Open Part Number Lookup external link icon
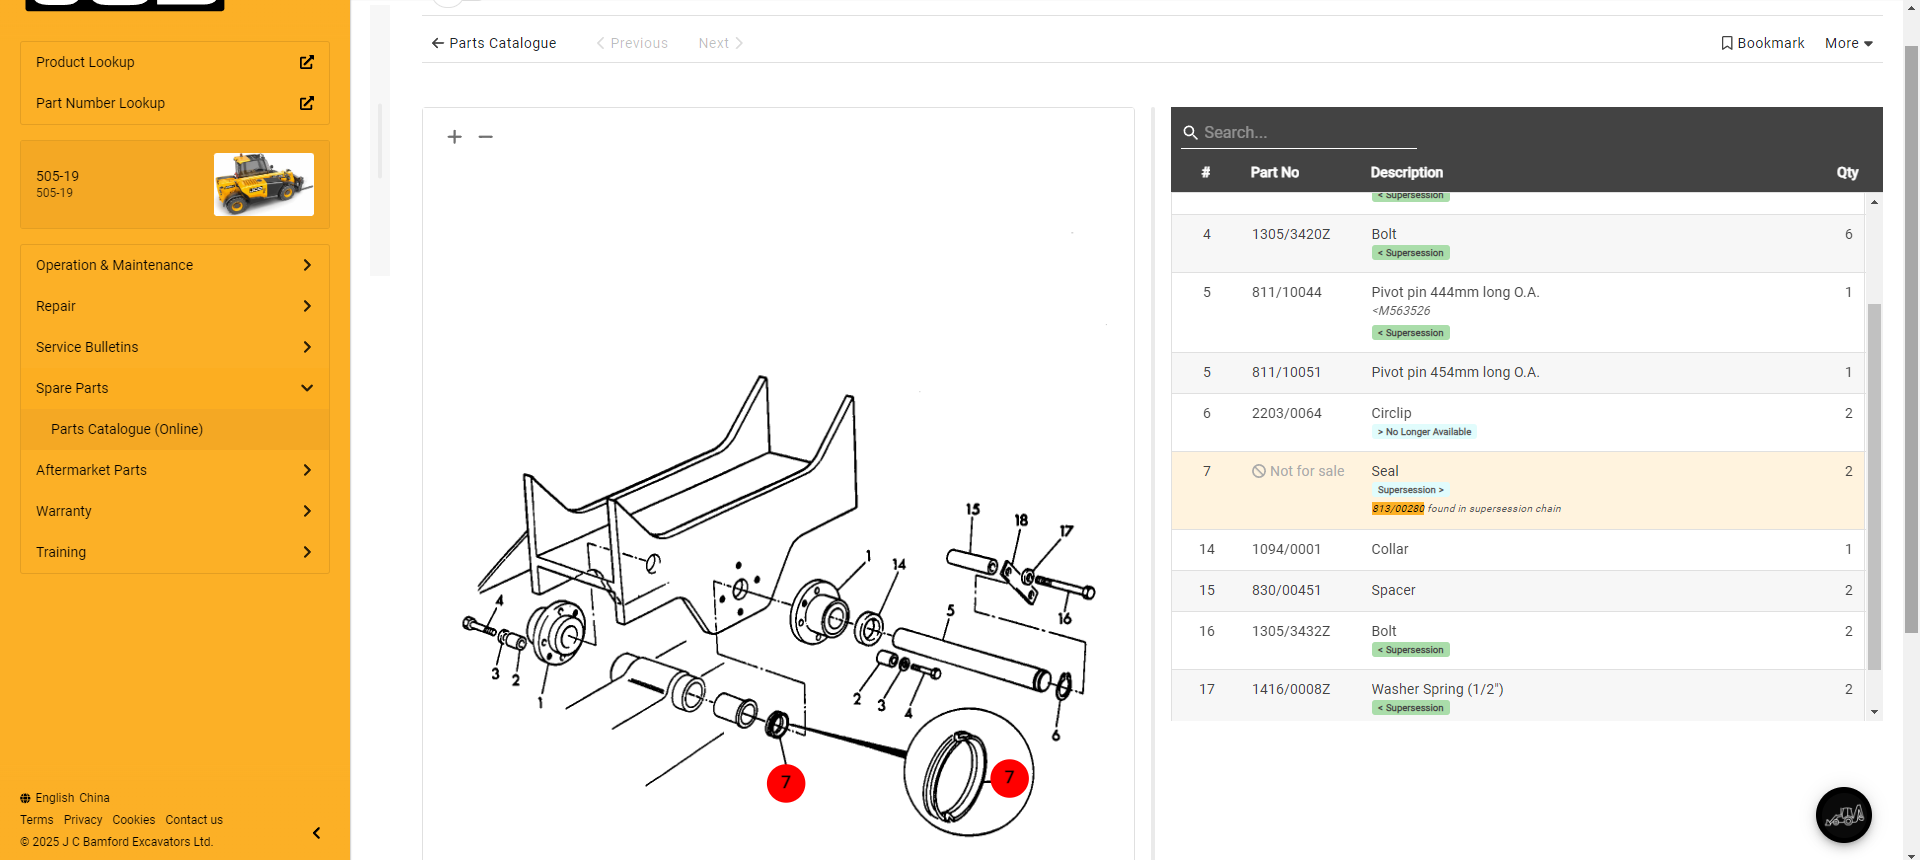Viewport: 1920px width, 860px height. click(306, 103)
